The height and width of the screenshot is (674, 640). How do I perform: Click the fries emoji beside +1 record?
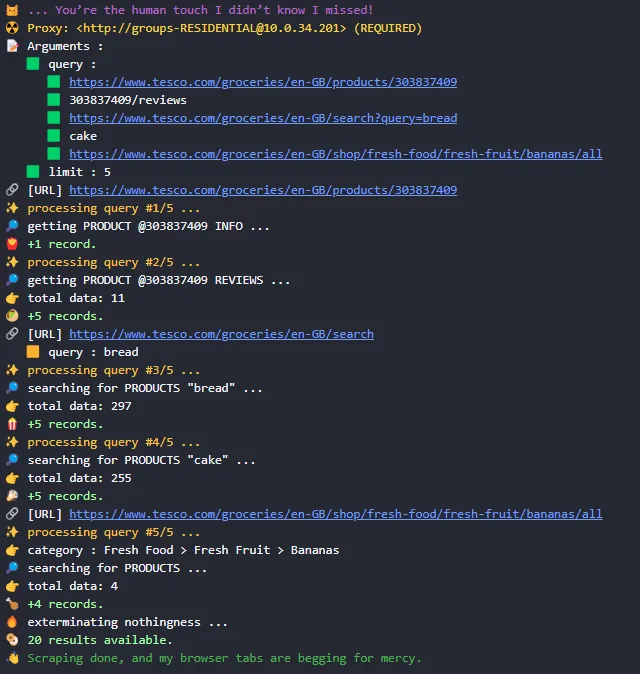(x=12, y=244)
